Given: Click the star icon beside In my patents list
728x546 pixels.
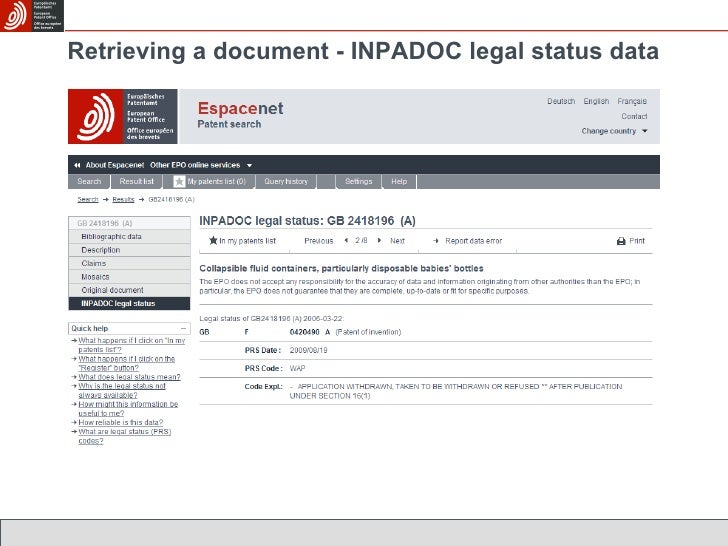Looking at the screenshot, I should pos(213,240).
